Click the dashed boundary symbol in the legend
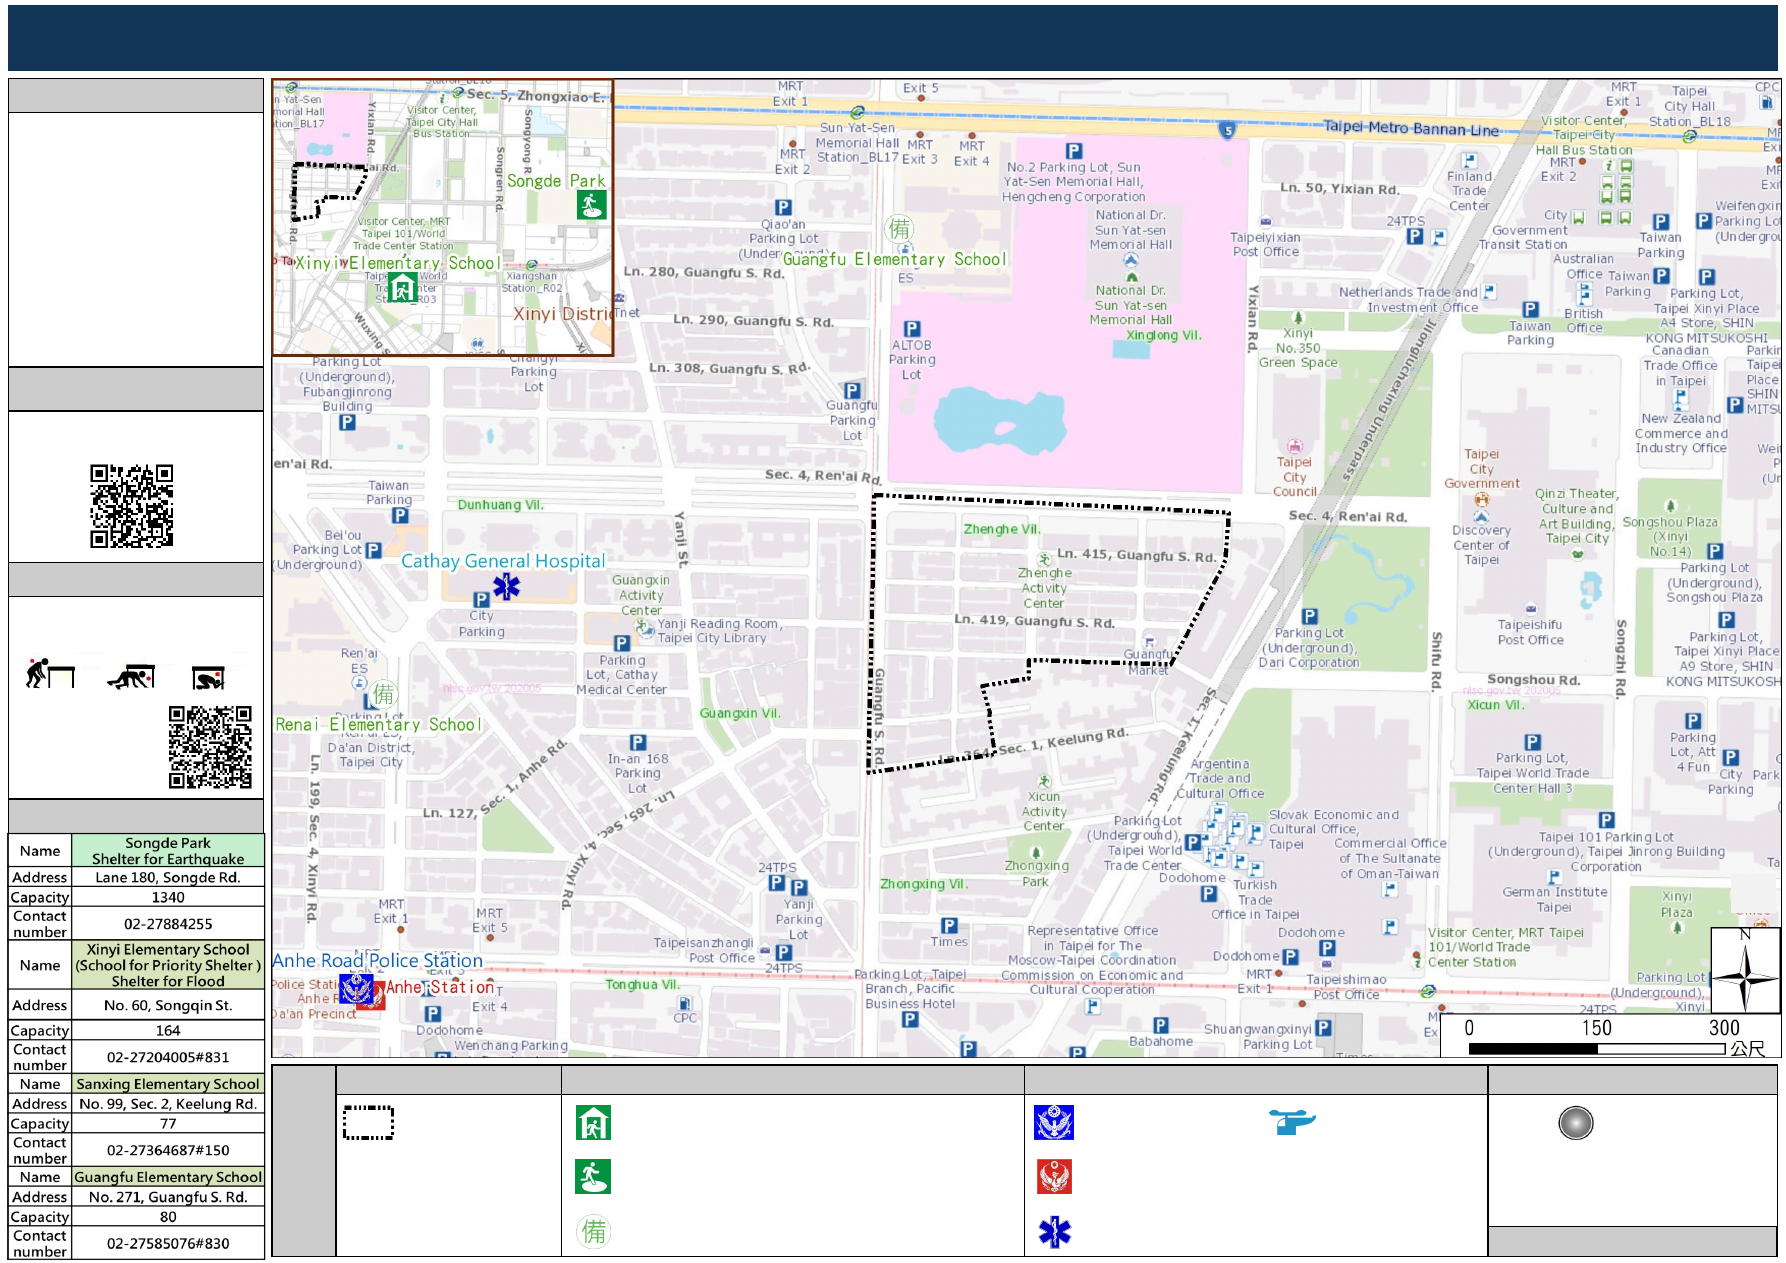Screen dimensions: 1786x1263 [x=368, y=1122]
